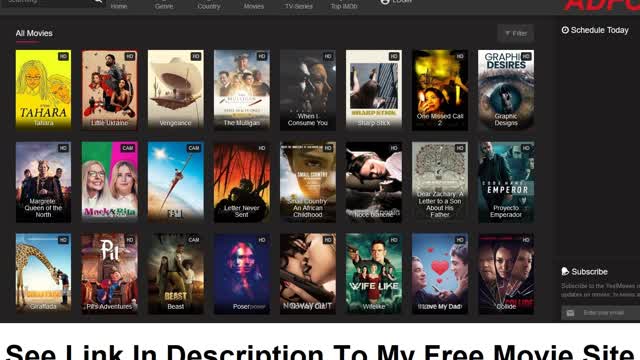Open the Sharp Stick movie poster

click(x=374, y=90)
